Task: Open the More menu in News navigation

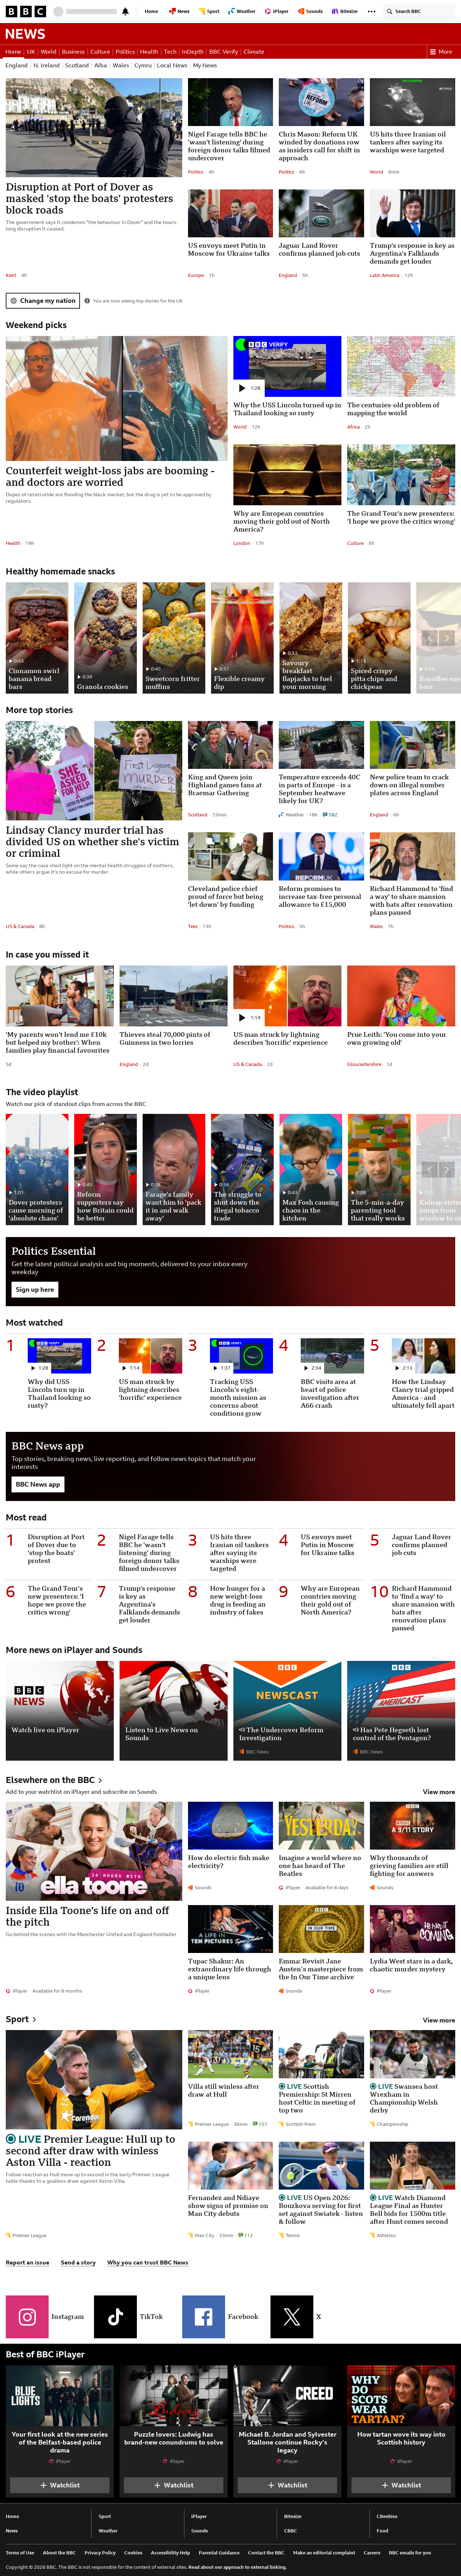Action: tap(441, 51)
